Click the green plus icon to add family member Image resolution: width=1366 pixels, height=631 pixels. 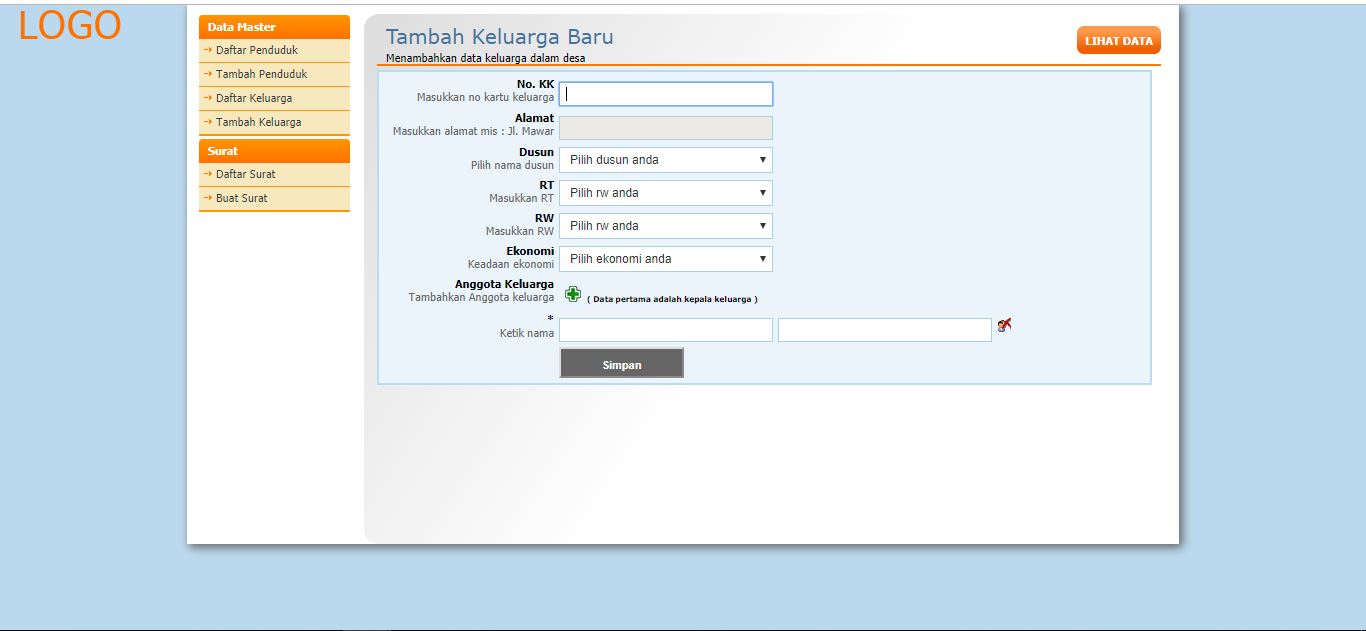[572, 293]
